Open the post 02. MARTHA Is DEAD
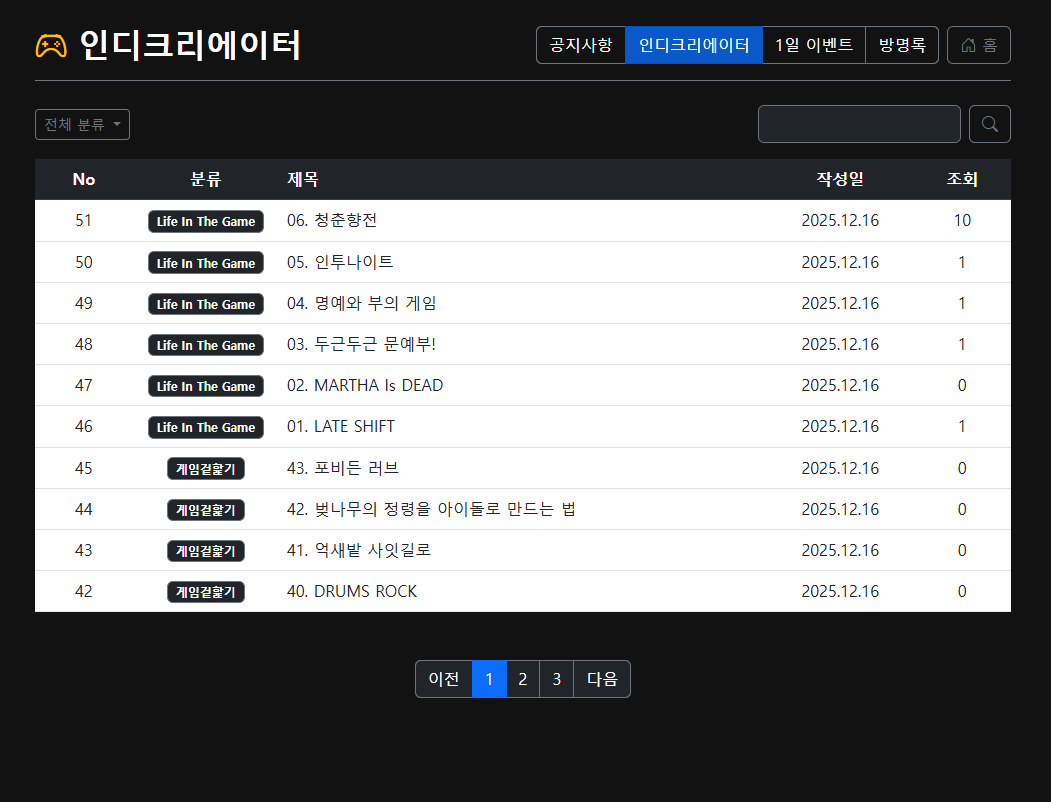1051x802 pixels. (365, 385)
